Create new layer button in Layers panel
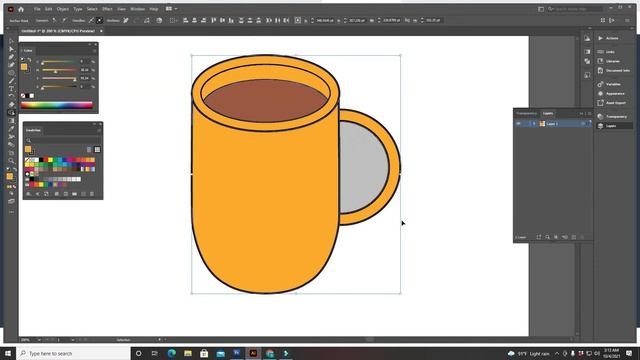Image resolution: width=640 pixels, height=360 pixels. 573,237
